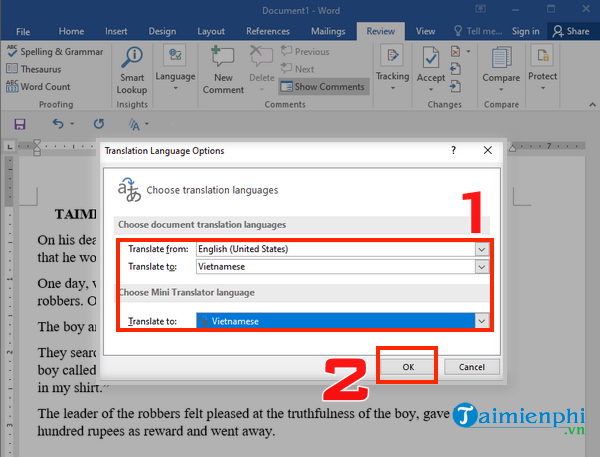
Task: Click the text formatting quick access icon
Action: [x=134, y=124]
